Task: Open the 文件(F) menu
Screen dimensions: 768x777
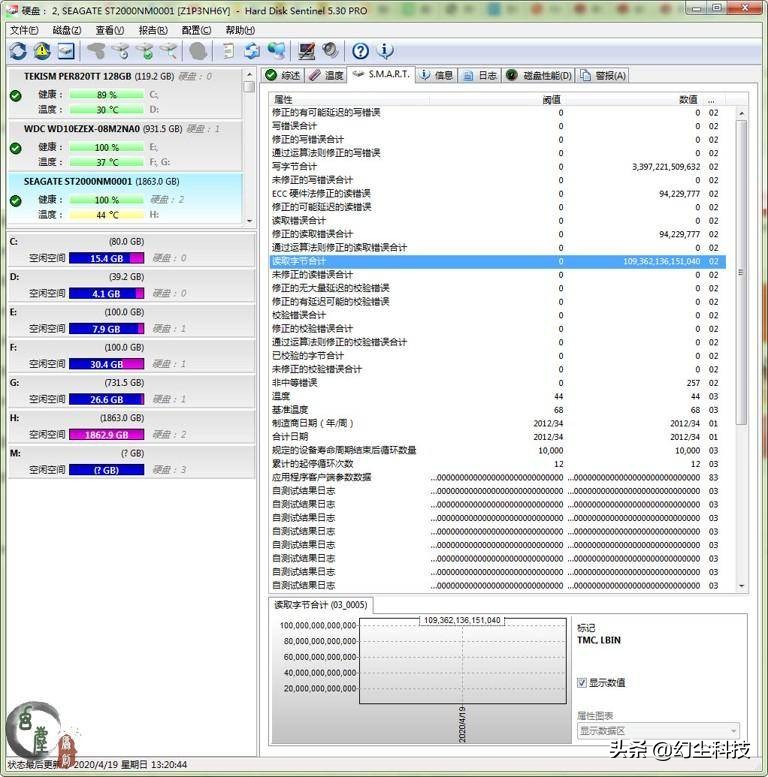Action: (x=24, y=30)
